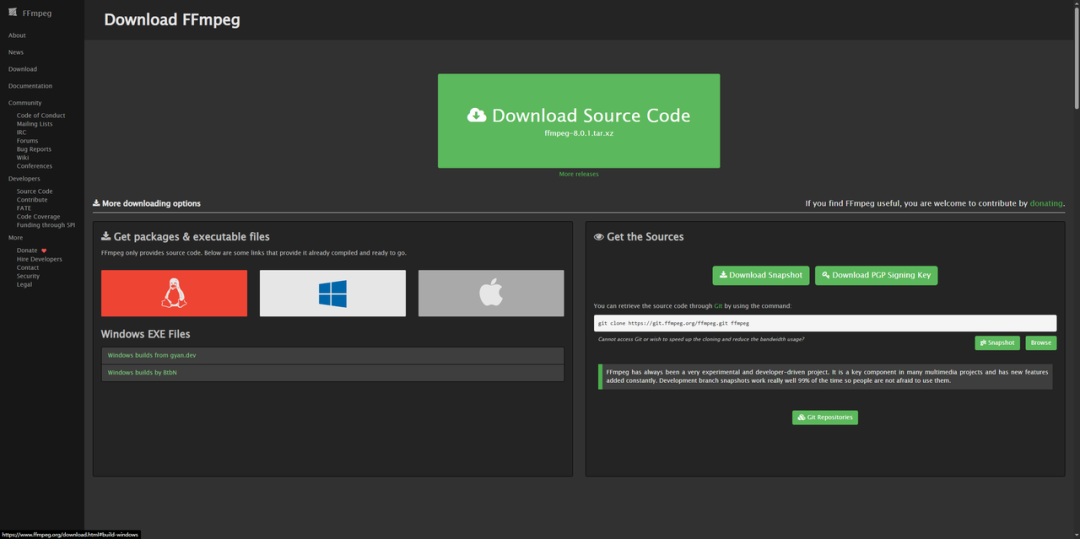The width and height of the screenshot is (1080, 539).
Task: Open Security sidebar link
Action: pos(28,276)
